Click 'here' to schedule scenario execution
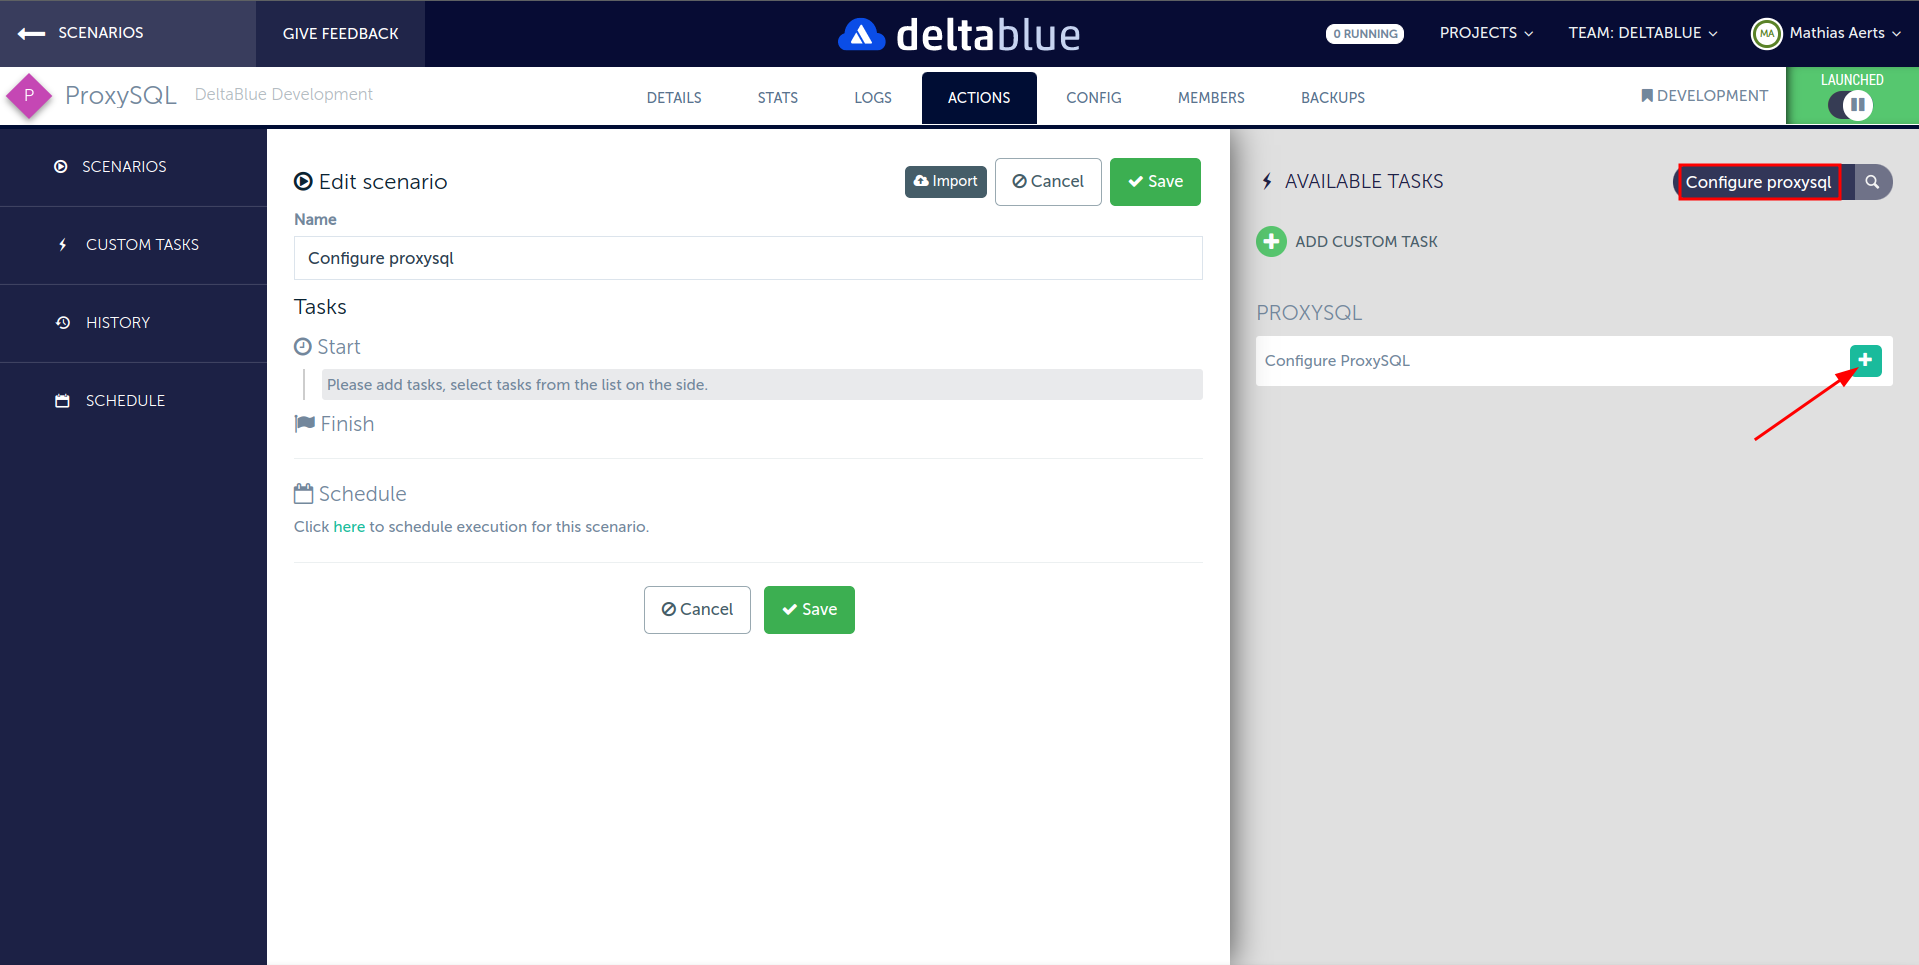The image size is (1919, 965). 349,526
